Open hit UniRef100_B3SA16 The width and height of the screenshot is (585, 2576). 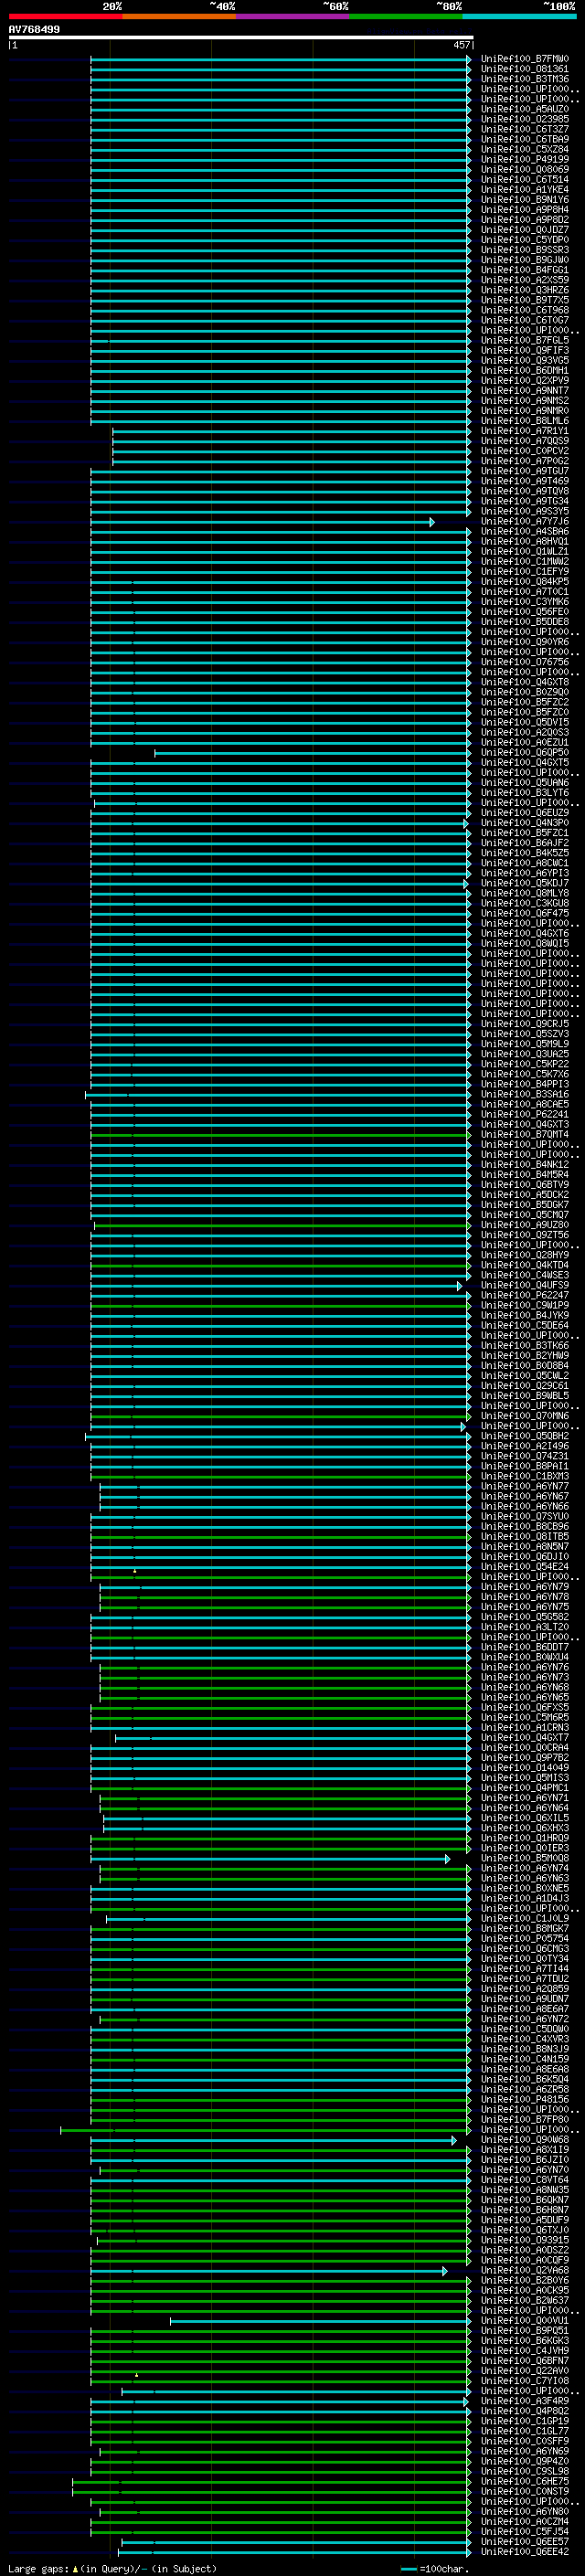(525, 1094)
